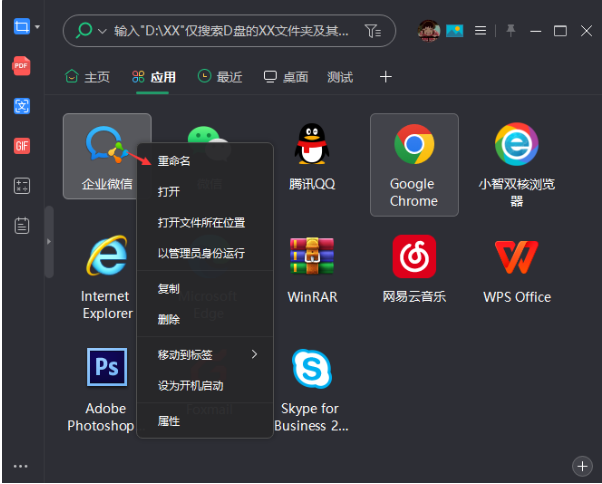This screenshot has height=484, width=602.
Task: Click the user avatar picture
Action: (x=429, y=30)
